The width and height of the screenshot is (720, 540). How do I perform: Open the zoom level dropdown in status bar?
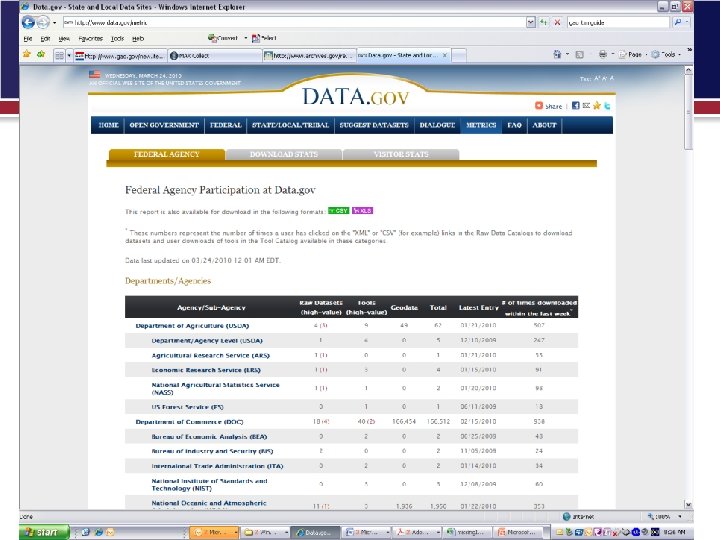point(680,516)
